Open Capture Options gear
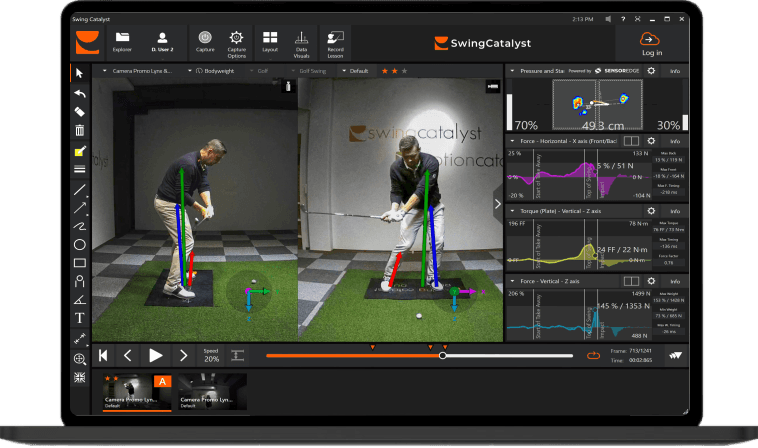The height and width of the screenshot is (448, 758). click(237, 41)
